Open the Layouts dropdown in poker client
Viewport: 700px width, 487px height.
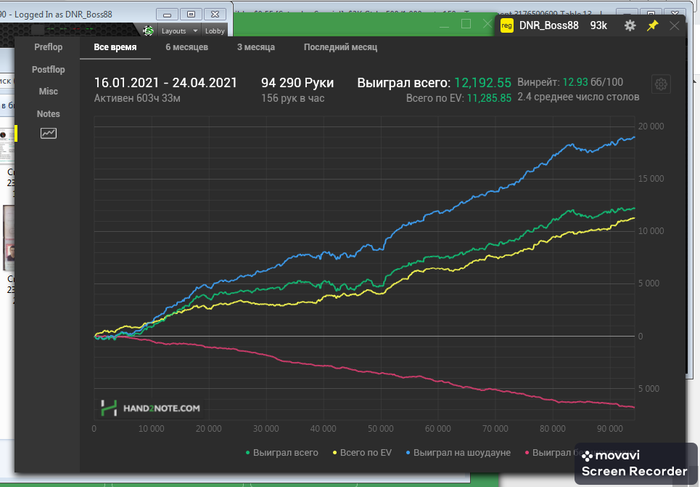point(179,31)
